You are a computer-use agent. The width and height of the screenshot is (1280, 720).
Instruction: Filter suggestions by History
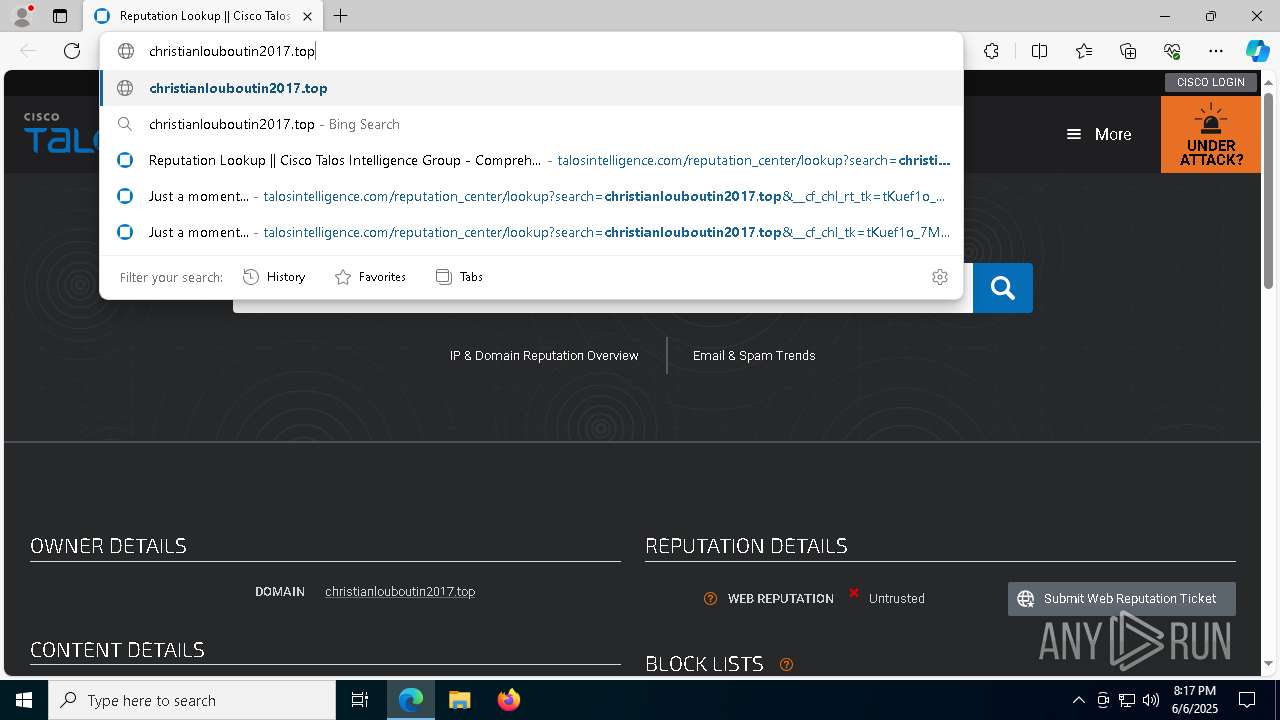[x=275, y=277]
